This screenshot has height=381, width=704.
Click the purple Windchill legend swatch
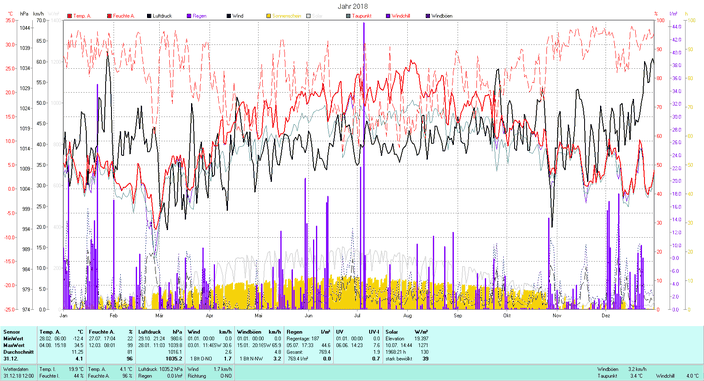click(388, 16)
